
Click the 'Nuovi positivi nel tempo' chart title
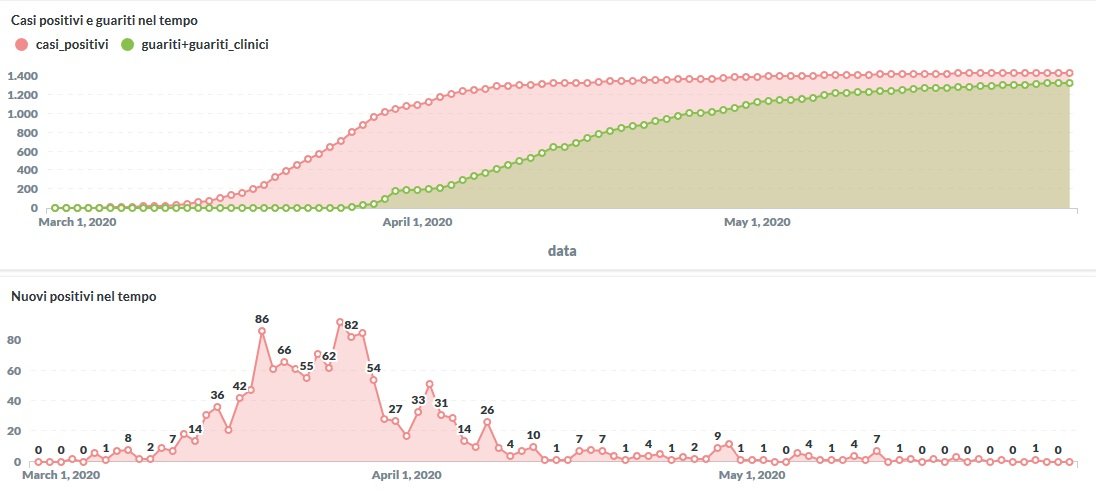pos(83,296)
